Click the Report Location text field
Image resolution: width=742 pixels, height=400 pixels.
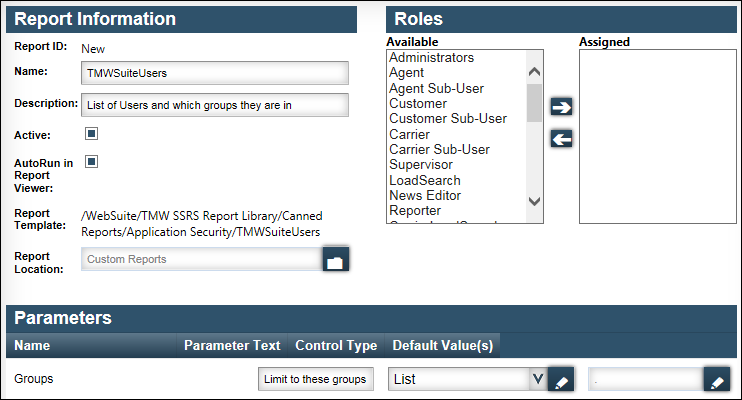[x=200, y=260]
